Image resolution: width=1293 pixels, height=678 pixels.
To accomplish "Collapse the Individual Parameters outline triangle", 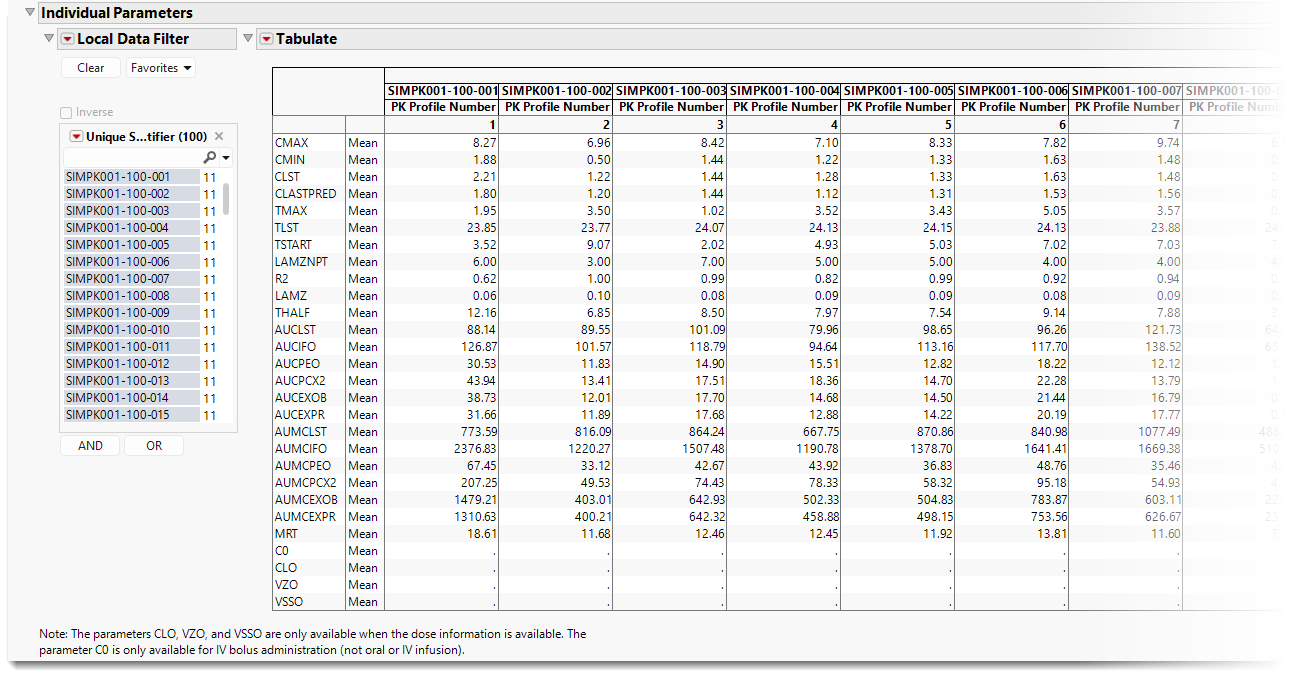I will point(29,13).
